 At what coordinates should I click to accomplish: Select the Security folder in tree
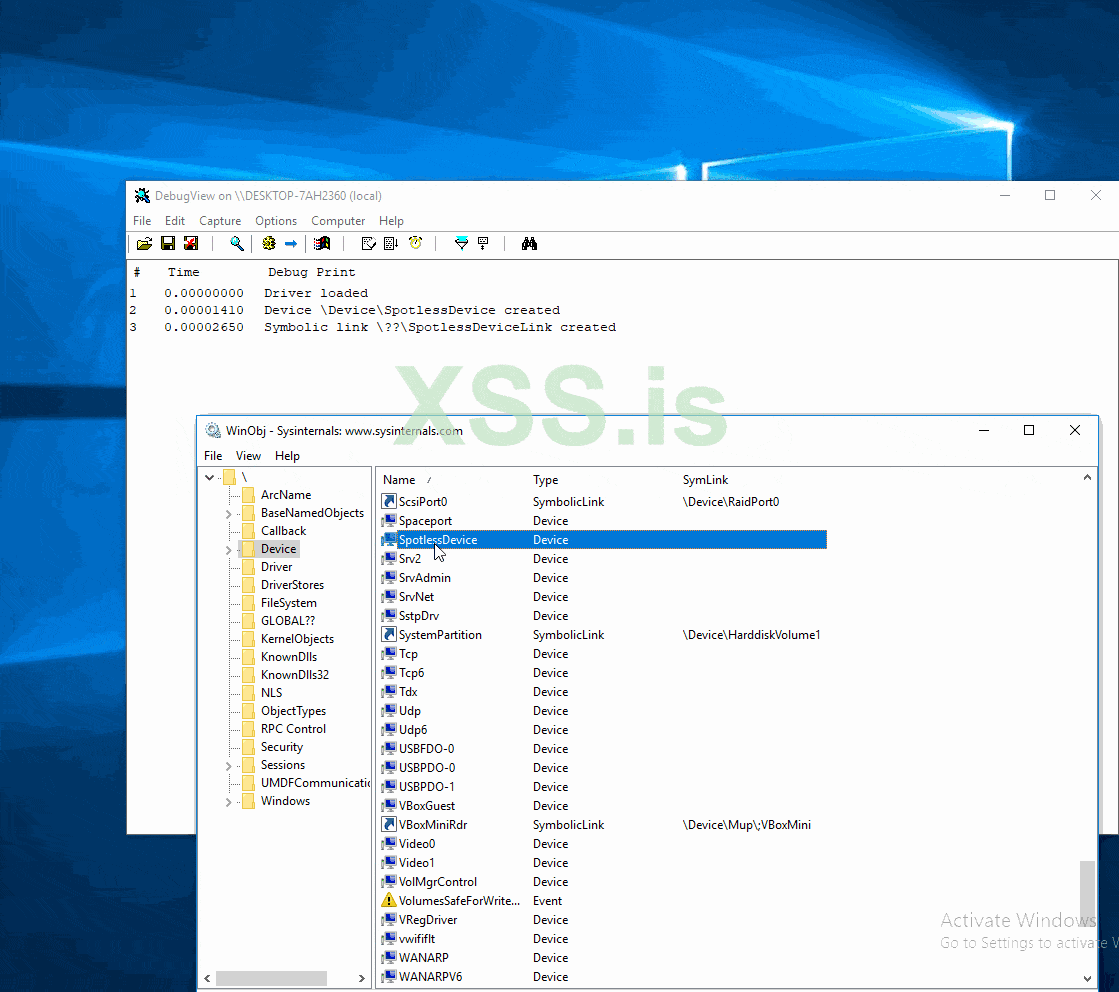[282, 746]
